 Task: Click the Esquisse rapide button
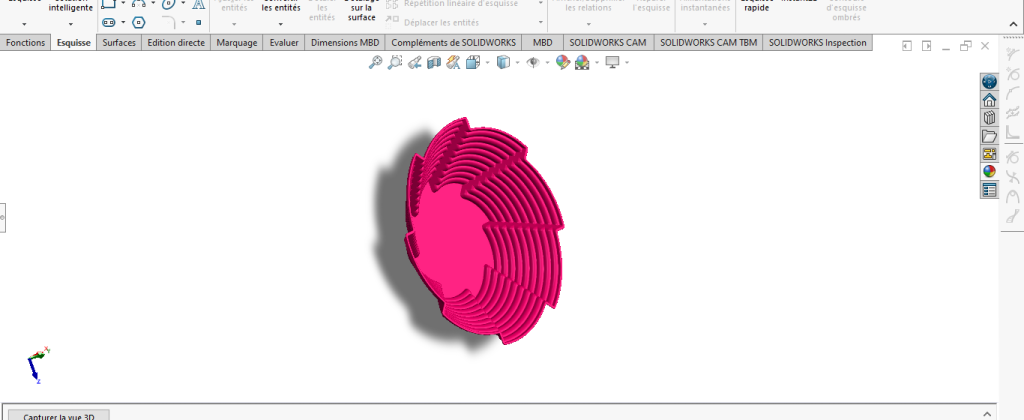(756, 7)
